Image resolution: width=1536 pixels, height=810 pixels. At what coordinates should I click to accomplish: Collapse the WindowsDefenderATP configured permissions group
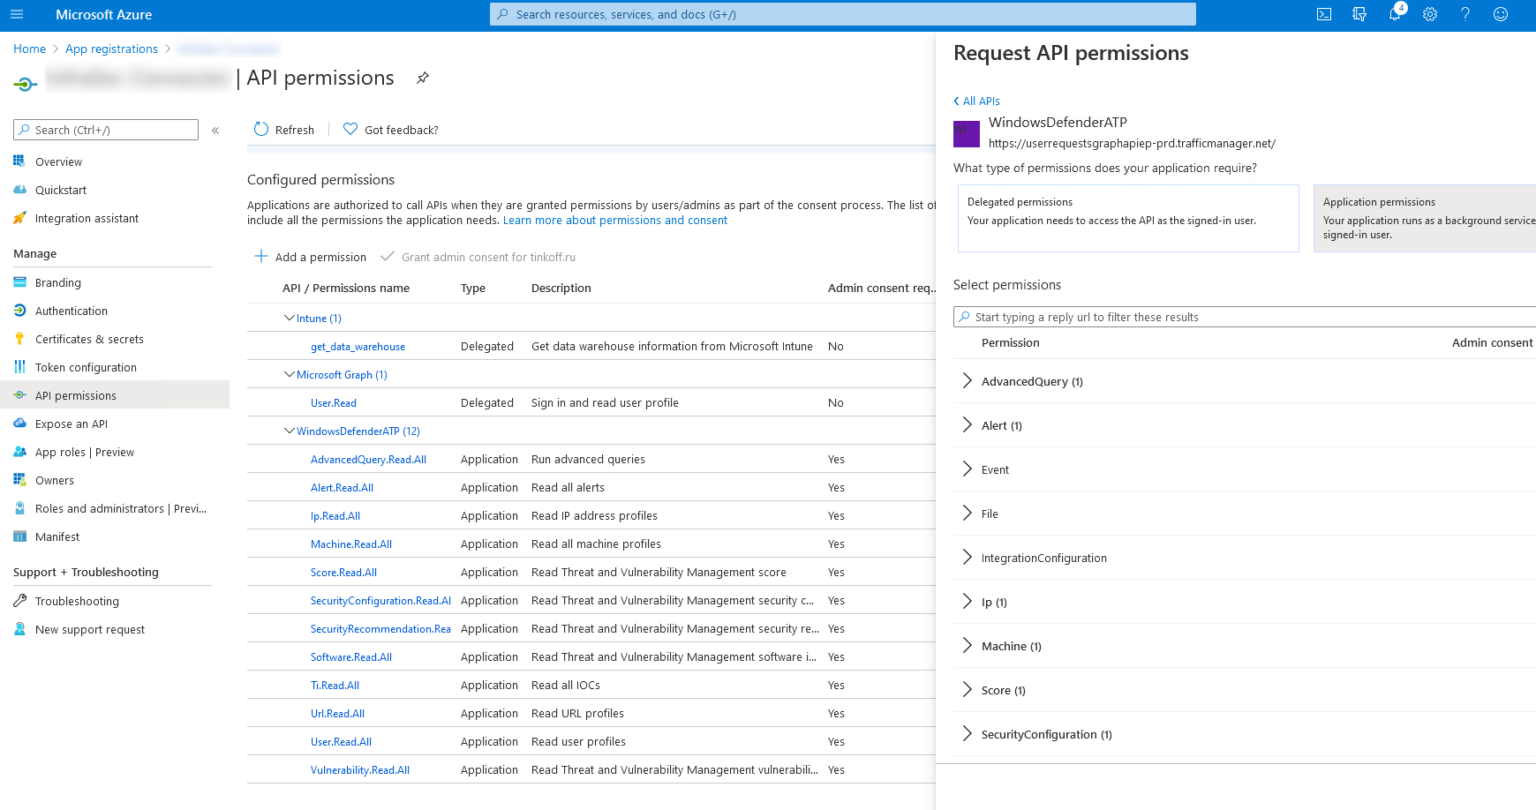pyautogui.click(x=289, y=430)
